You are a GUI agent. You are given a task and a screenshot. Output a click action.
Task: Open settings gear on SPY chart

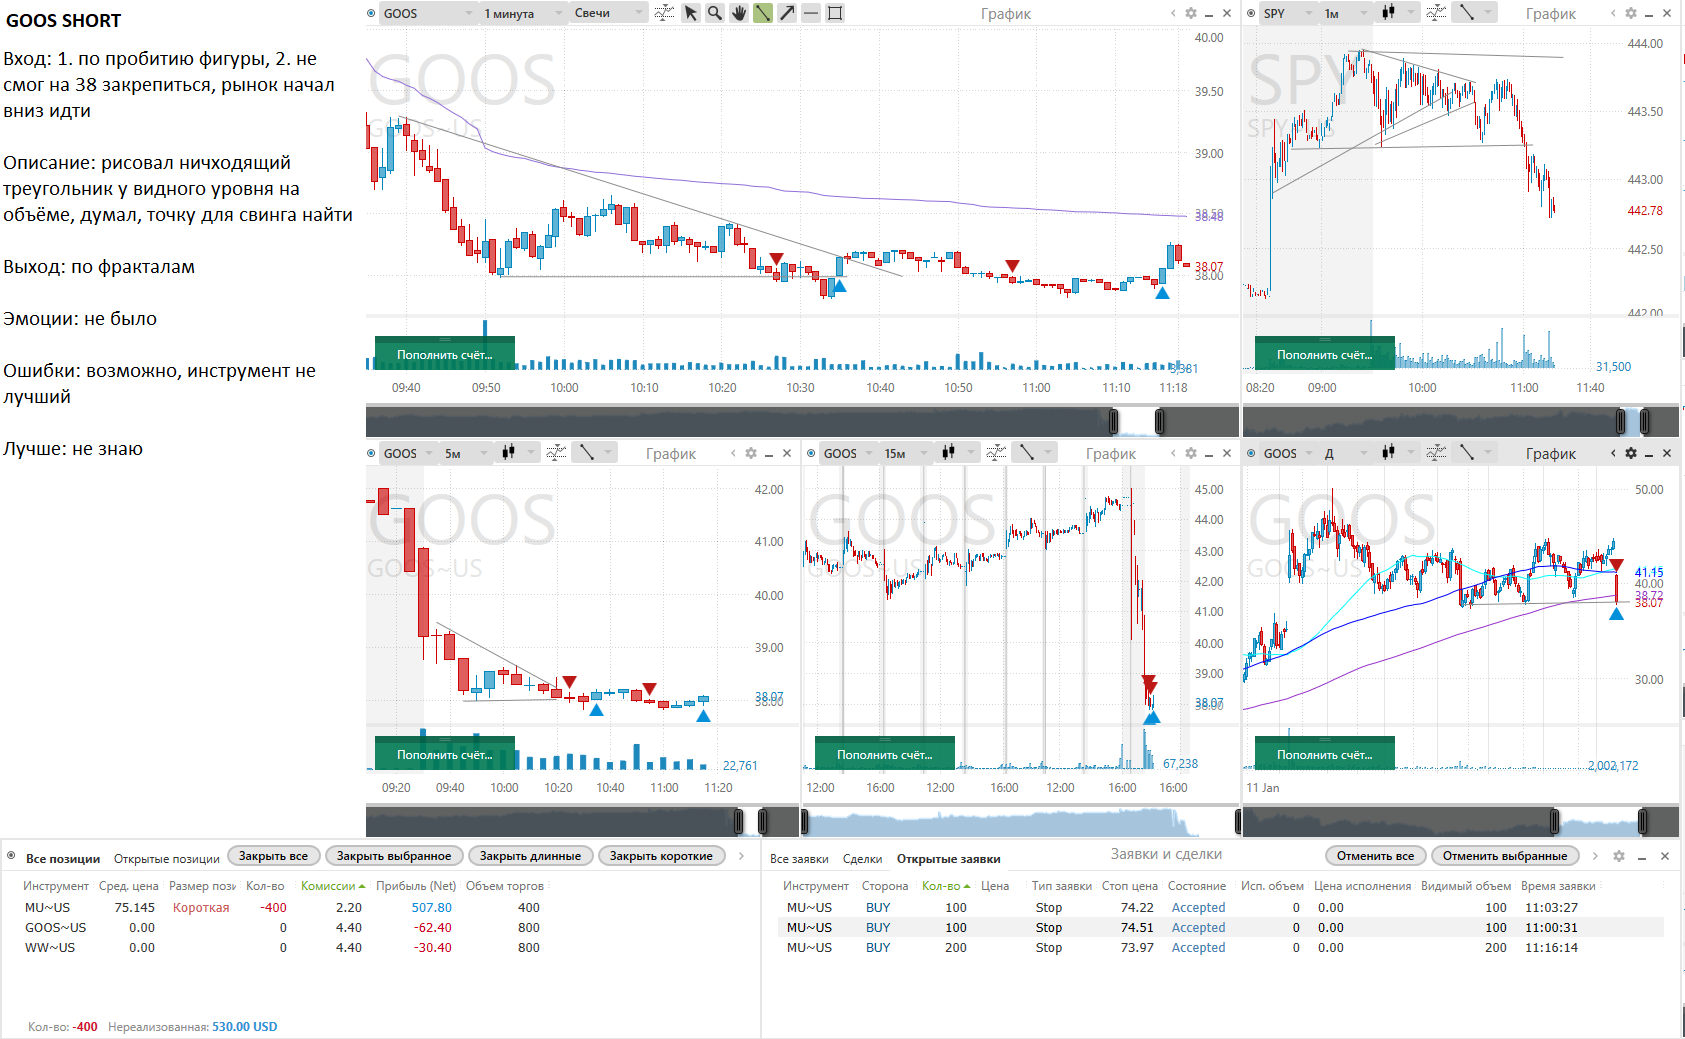1631,13
